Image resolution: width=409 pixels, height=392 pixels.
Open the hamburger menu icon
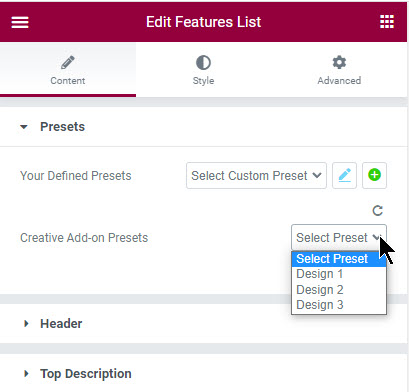20,22
